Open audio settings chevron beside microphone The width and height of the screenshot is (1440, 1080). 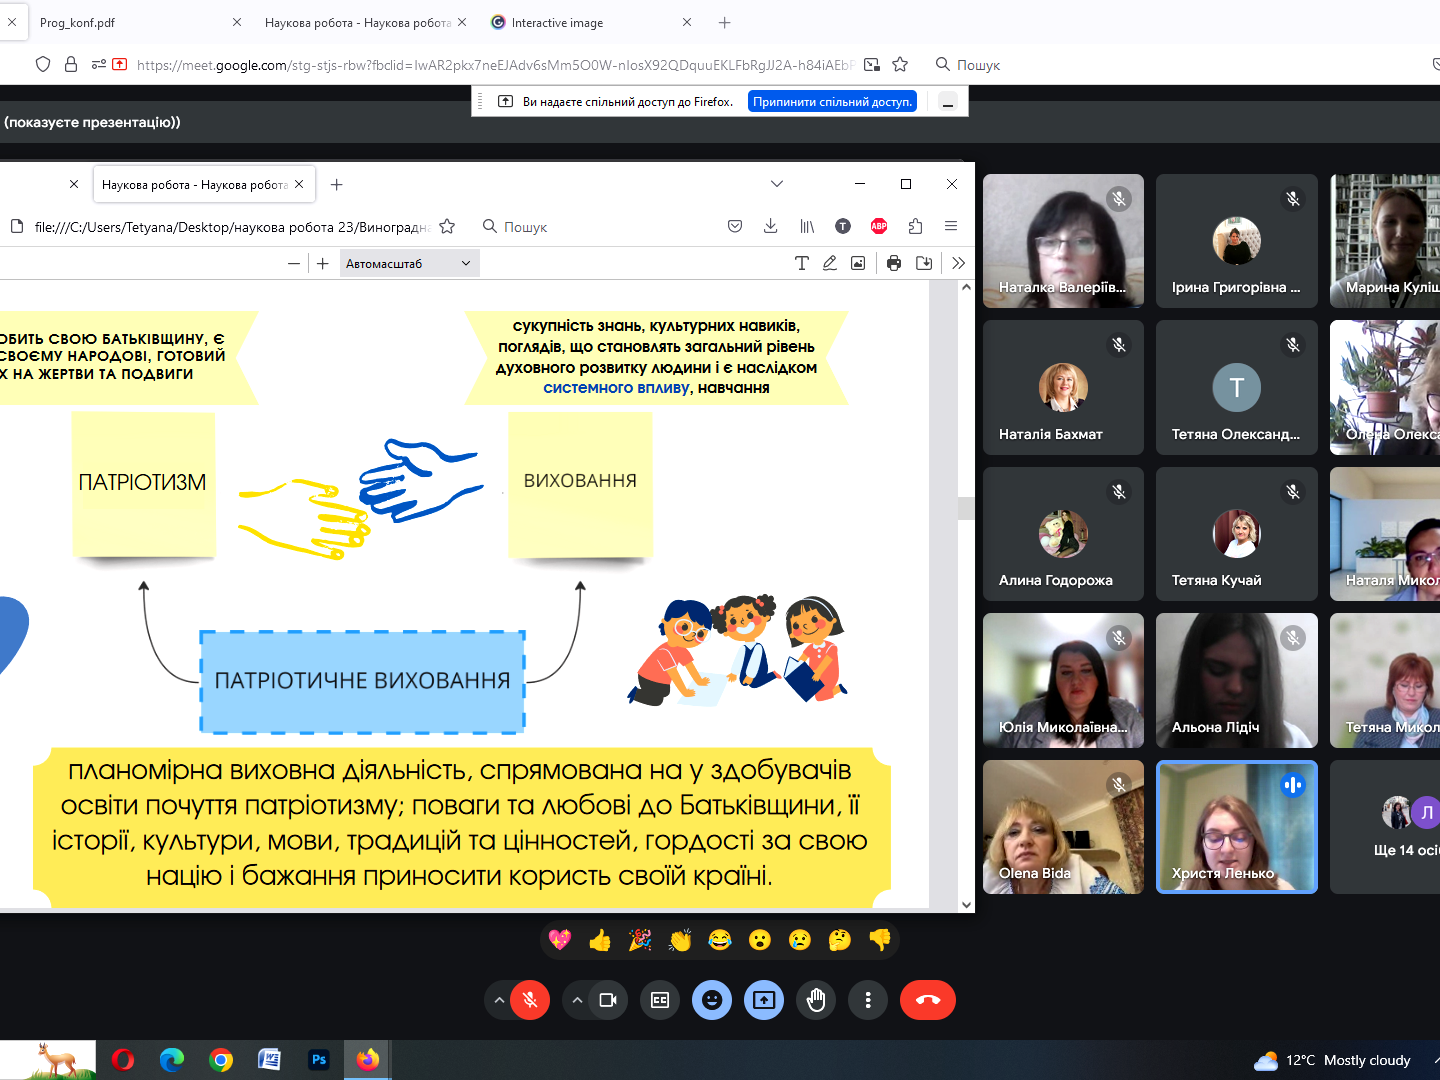click(499, 1000)
